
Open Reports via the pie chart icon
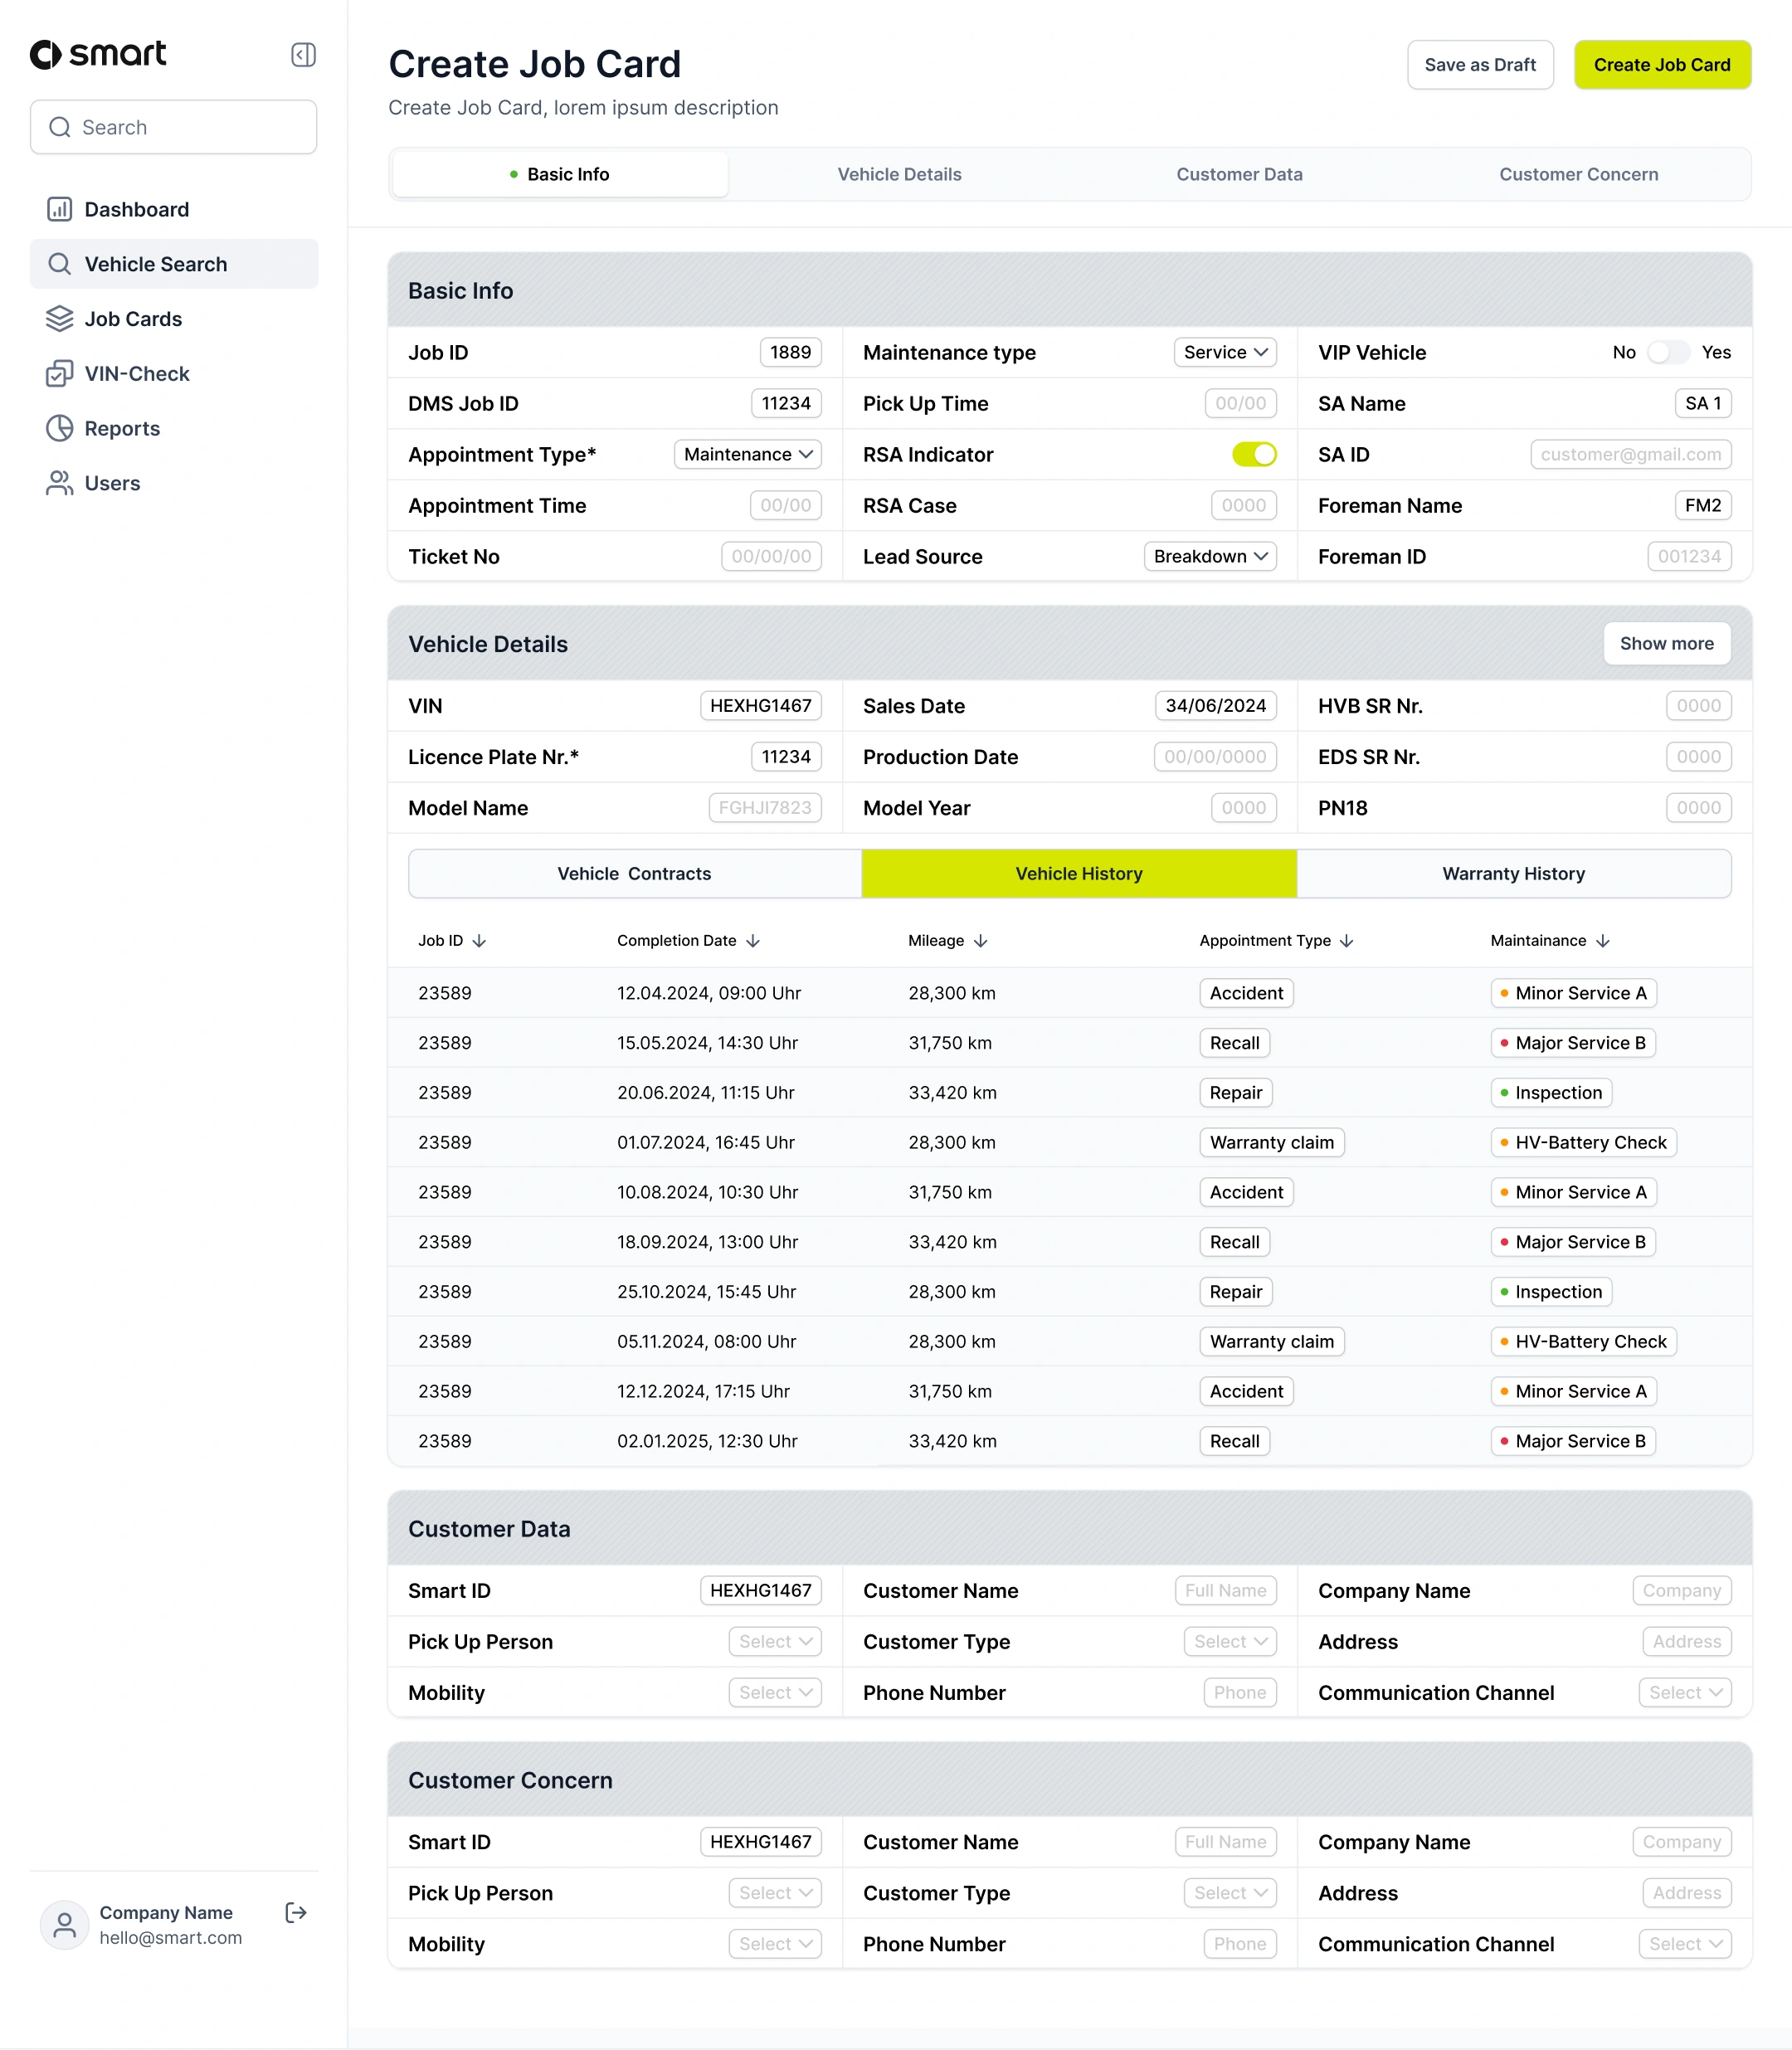coord(60,428)
